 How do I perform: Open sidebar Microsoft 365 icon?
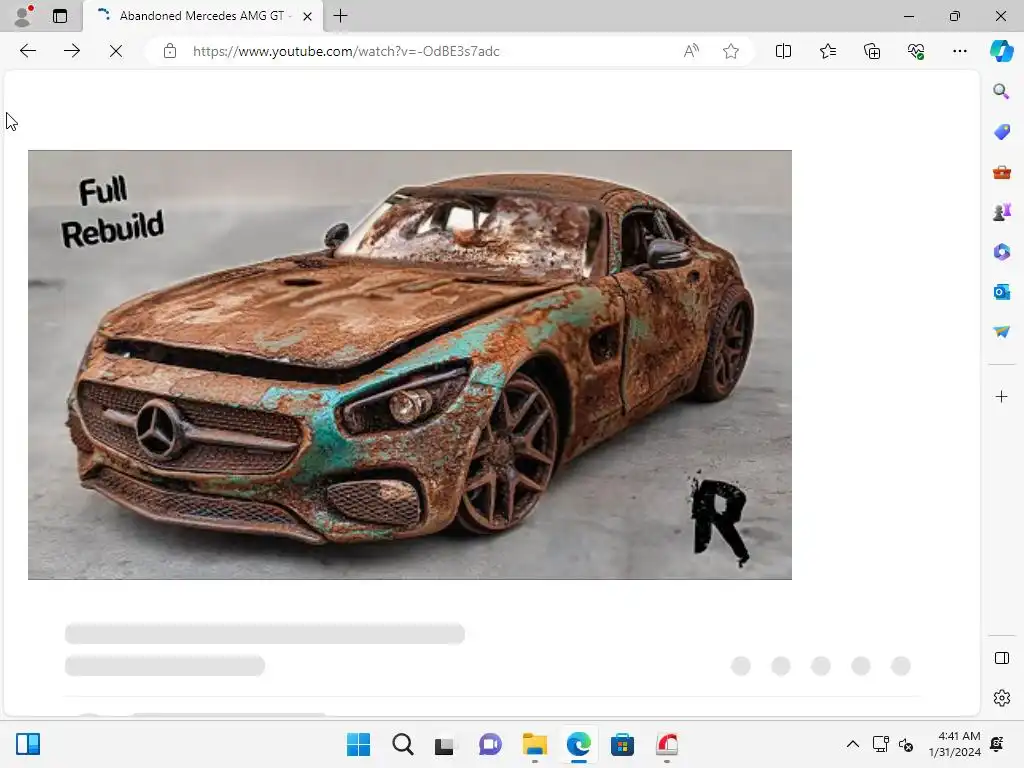1001,251
